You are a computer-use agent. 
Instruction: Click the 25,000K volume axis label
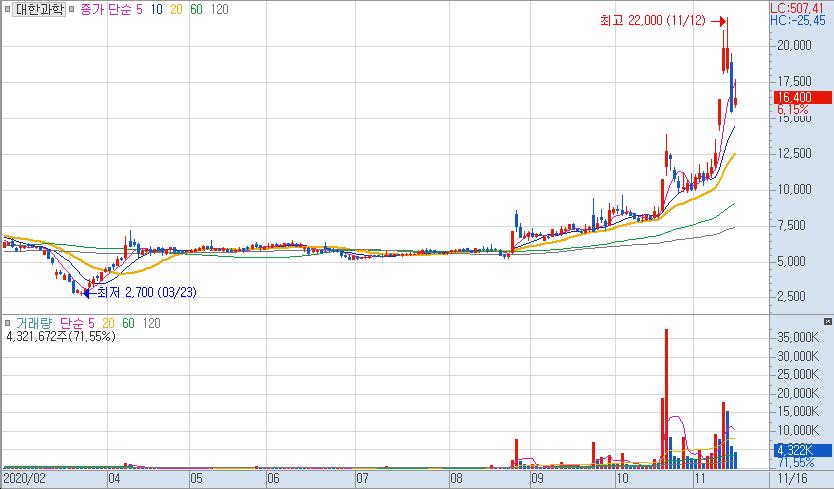798,375
